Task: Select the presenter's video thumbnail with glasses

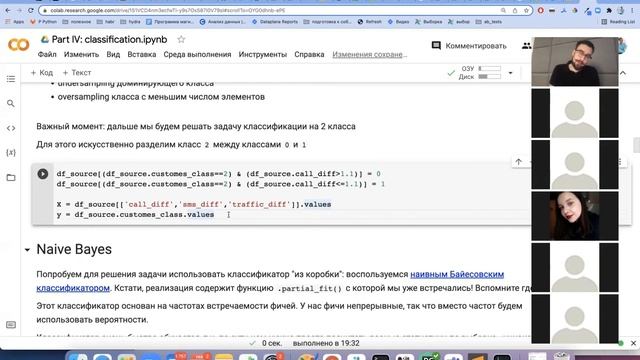Action: click(575, 62)
